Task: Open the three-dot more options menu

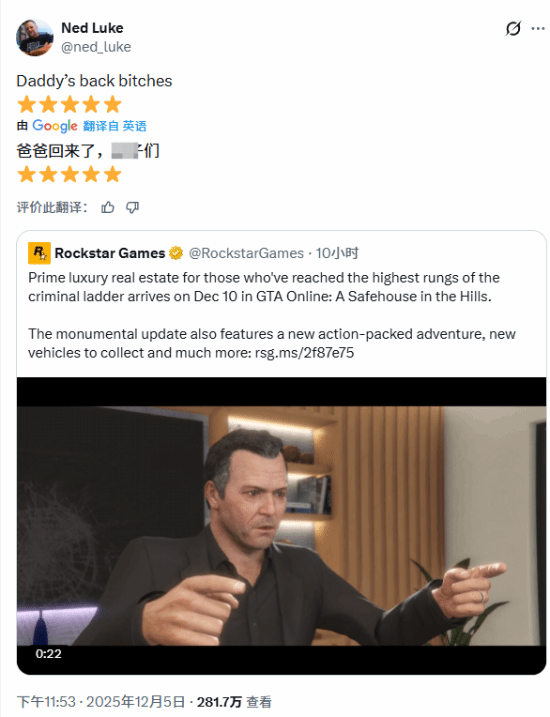Action: click(x=538, y=29)
